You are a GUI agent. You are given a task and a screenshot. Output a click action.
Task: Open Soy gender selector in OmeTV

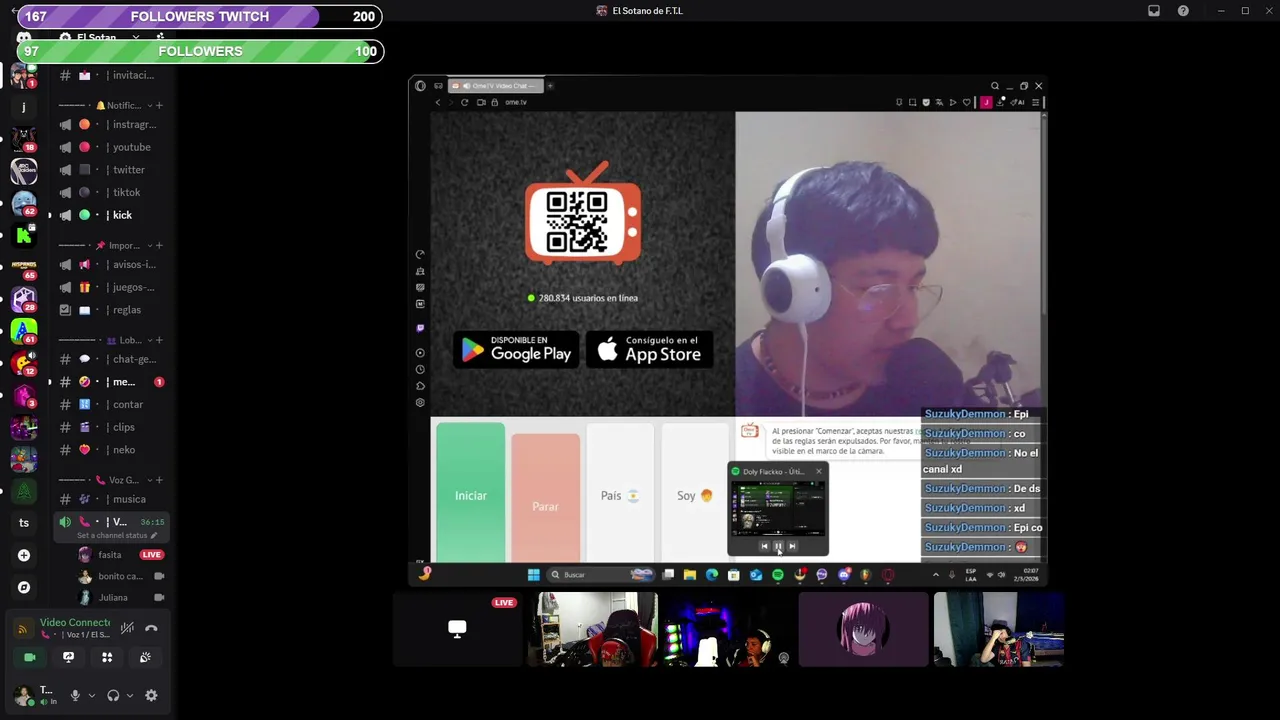[694, 494]
